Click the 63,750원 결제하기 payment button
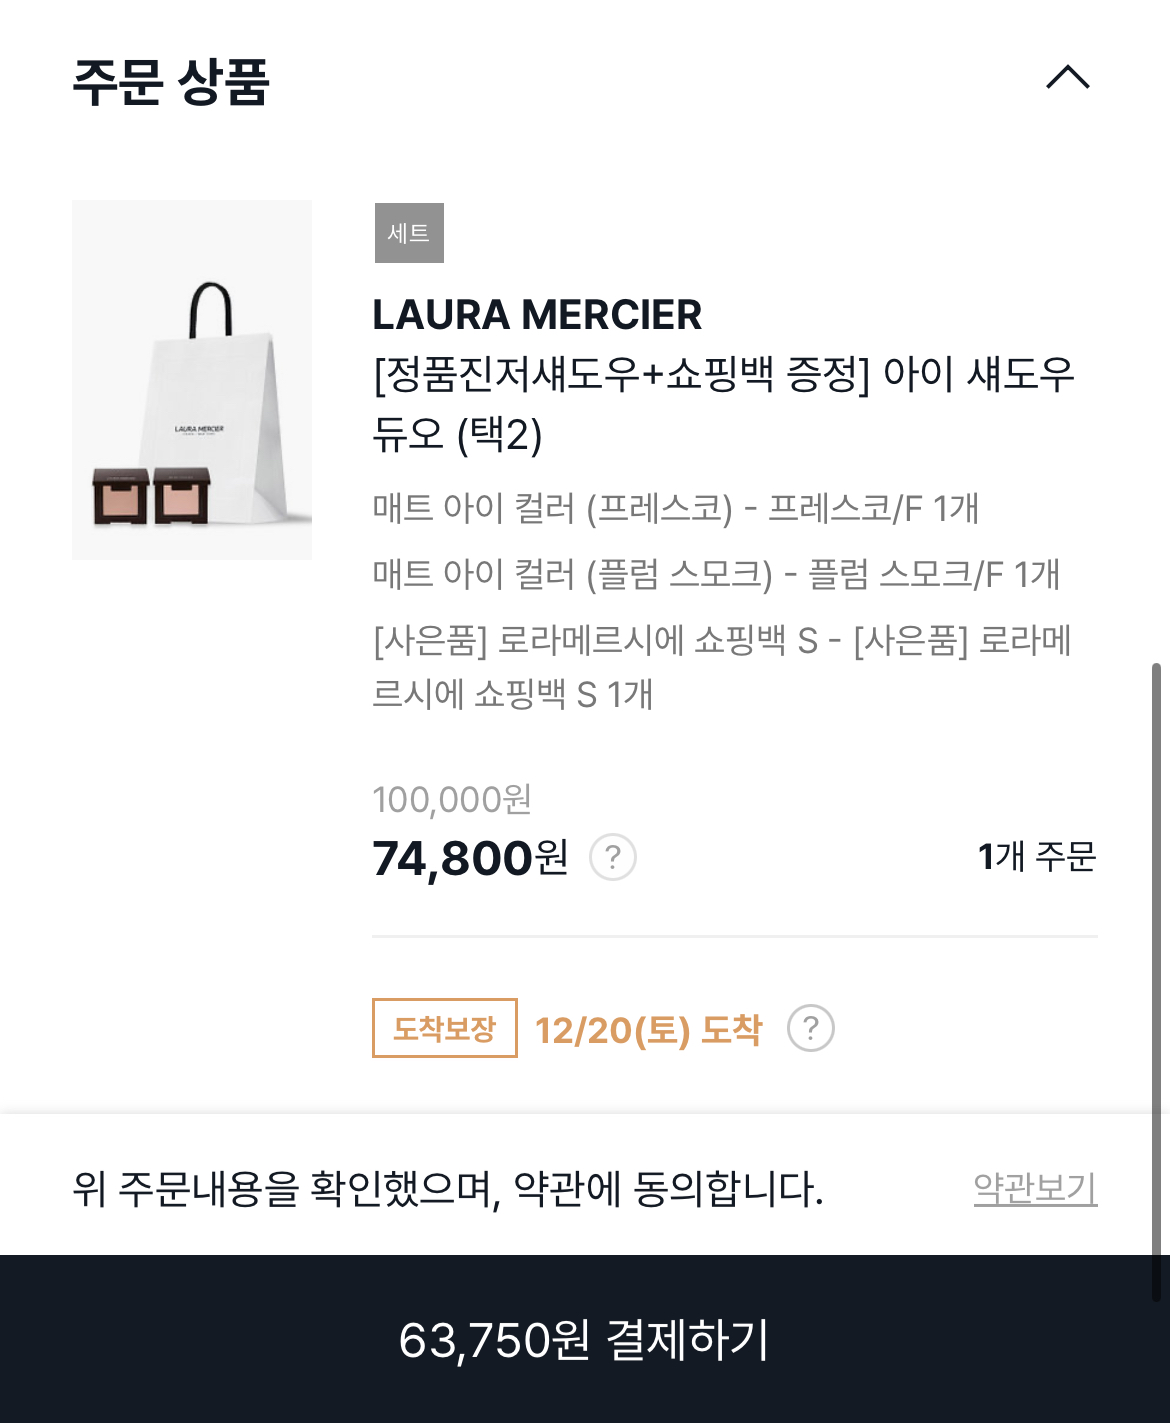 585,1339
